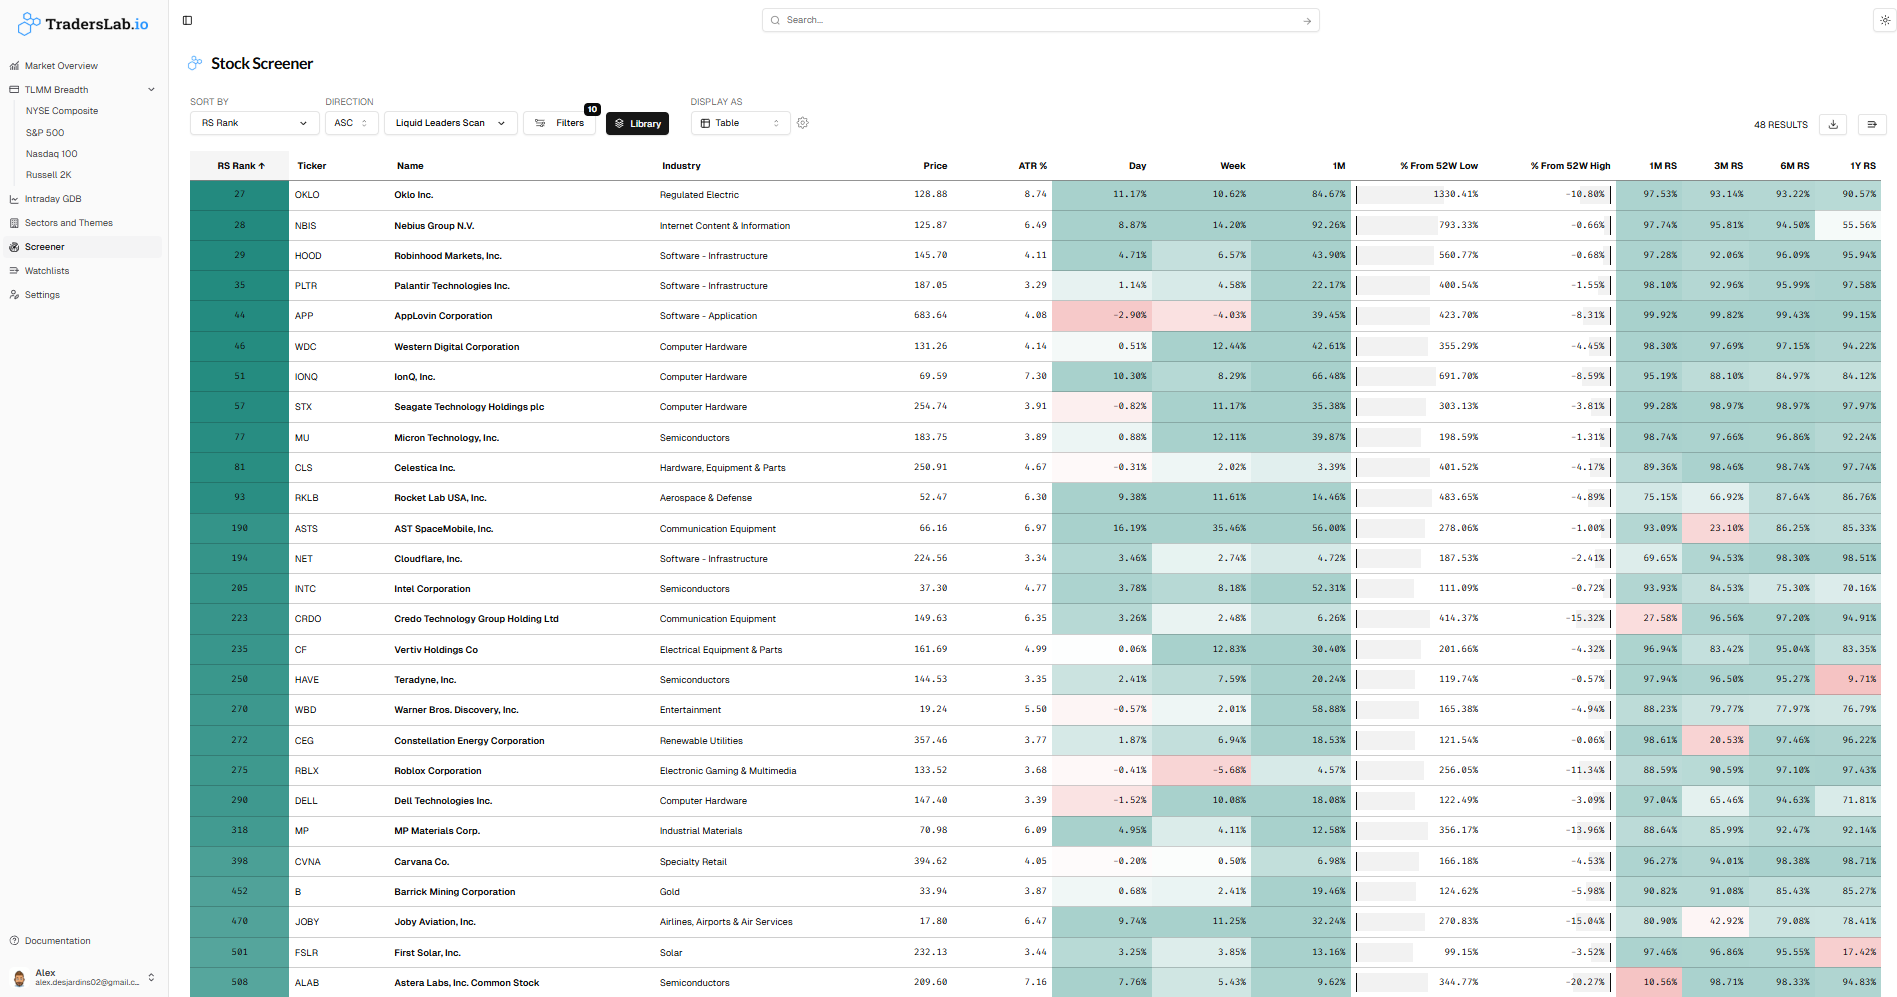Image resolution: width=1897 pixels, height=997 pixels.
Task: Focus the search input field
Action: tap(1040, 20)
